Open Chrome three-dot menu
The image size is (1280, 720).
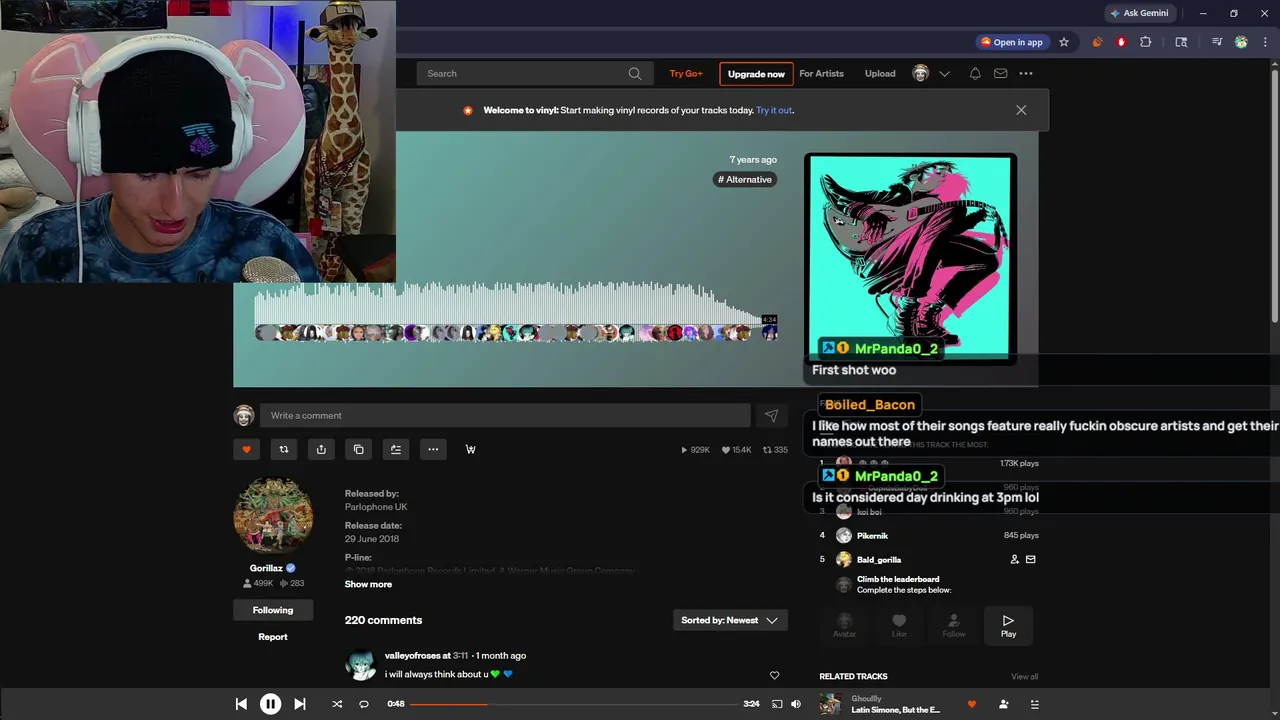1265,42
